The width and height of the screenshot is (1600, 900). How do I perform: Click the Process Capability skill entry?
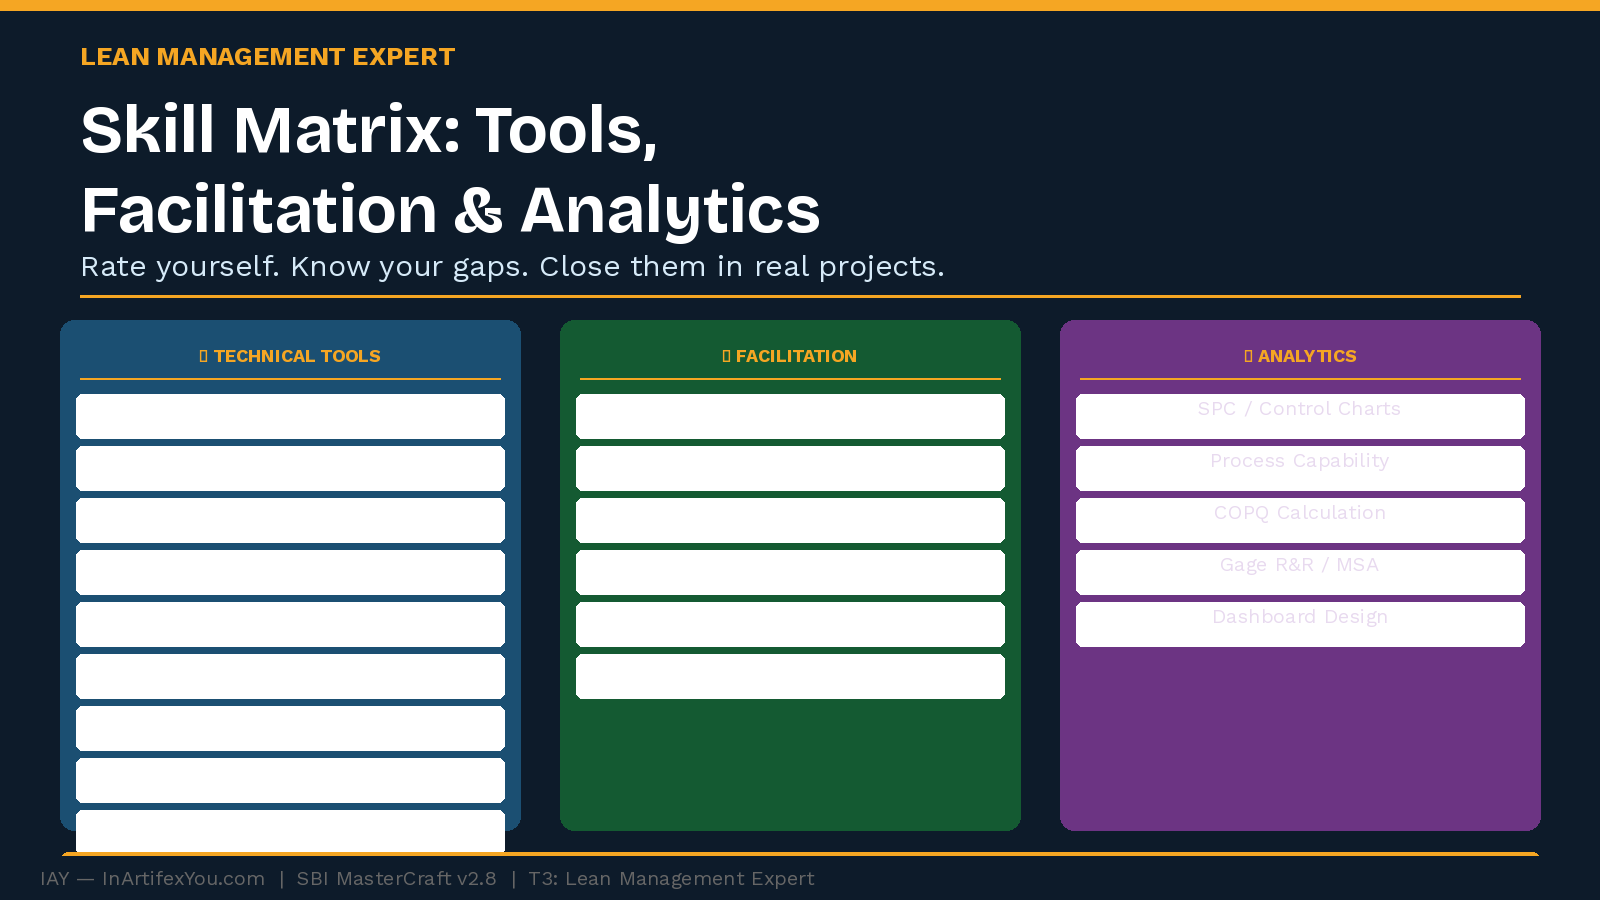point(1299,461)
